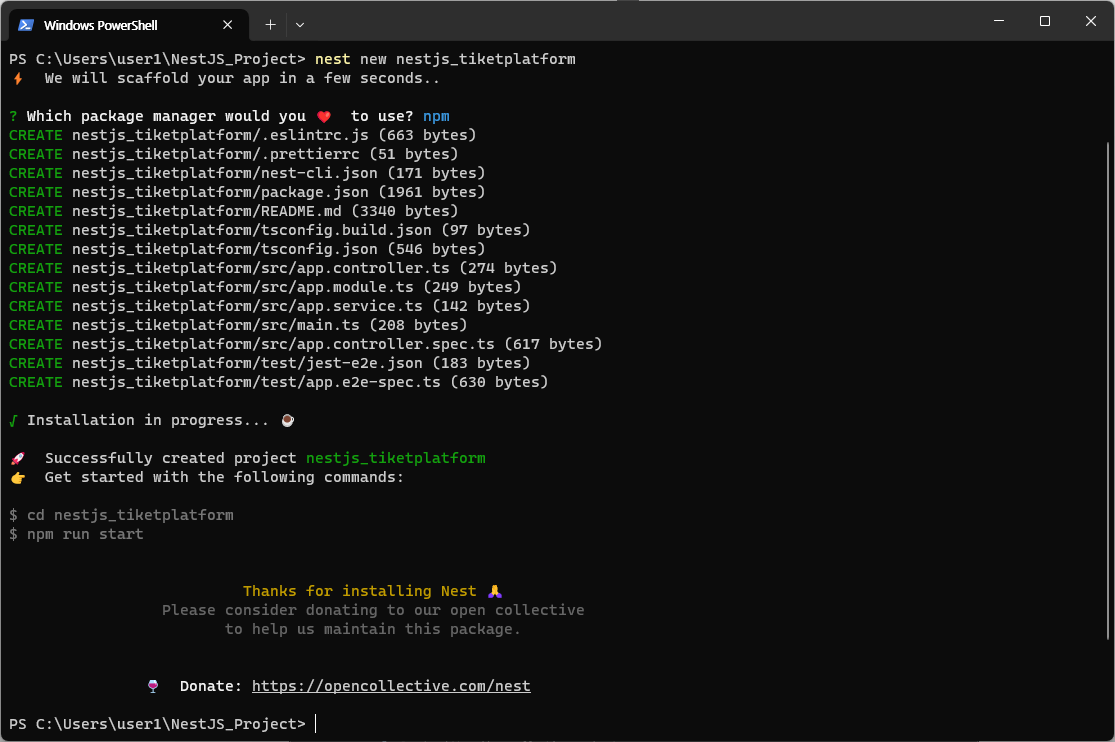Click the 'src/app.controller.ts (274 bytes)' line
The height and width of the screenshot is (742, 1115).
click(x=283, y=268)
